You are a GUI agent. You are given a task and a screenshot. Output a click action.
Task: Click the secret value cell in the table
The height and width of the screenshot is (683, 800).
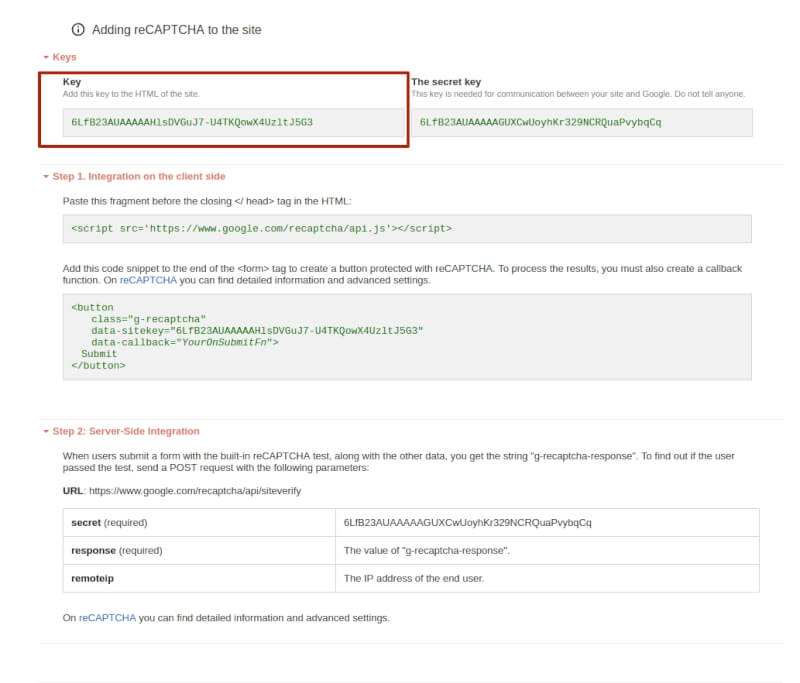click(547, 523)
